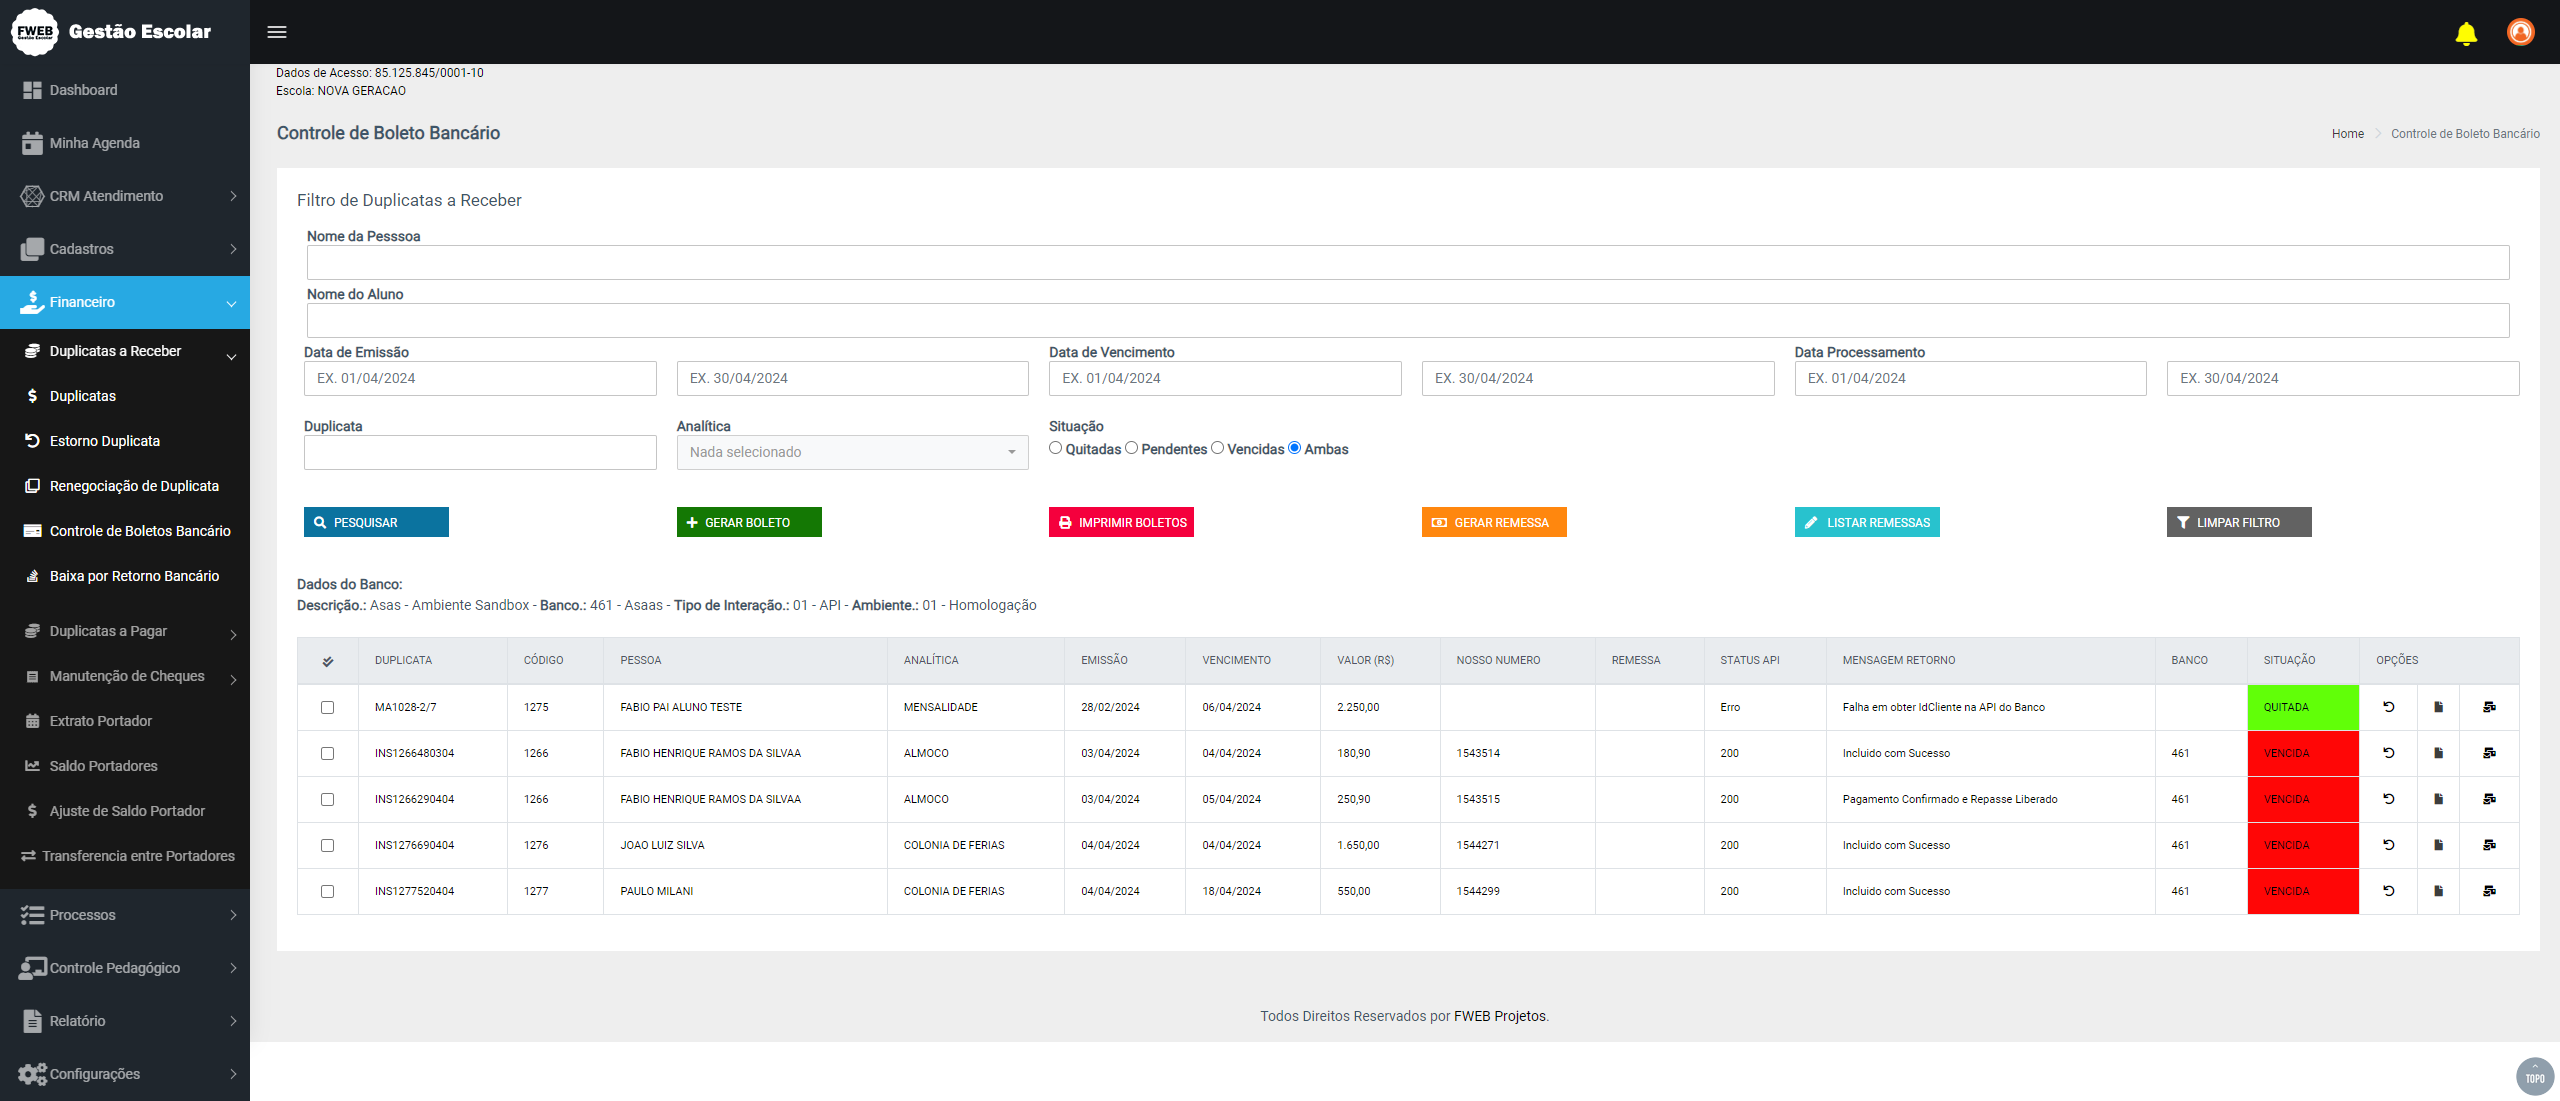Click the GERAR REMESSA button

pos(1493,522)
